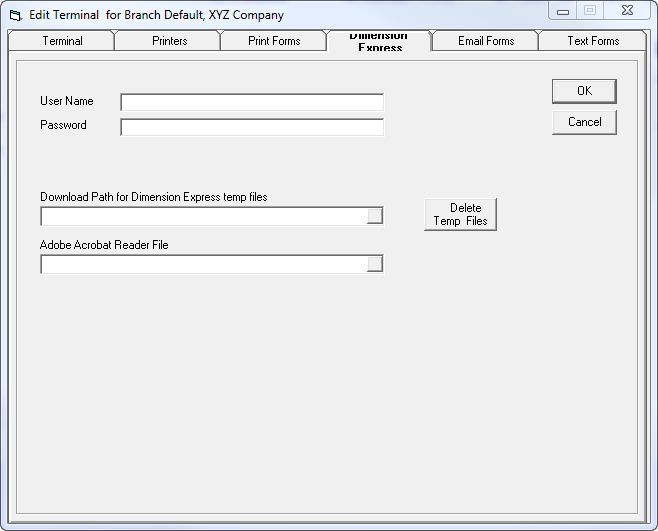The image size is (658, 531).
Task: Focus the User Name input field
Action: tap(252, 102)
